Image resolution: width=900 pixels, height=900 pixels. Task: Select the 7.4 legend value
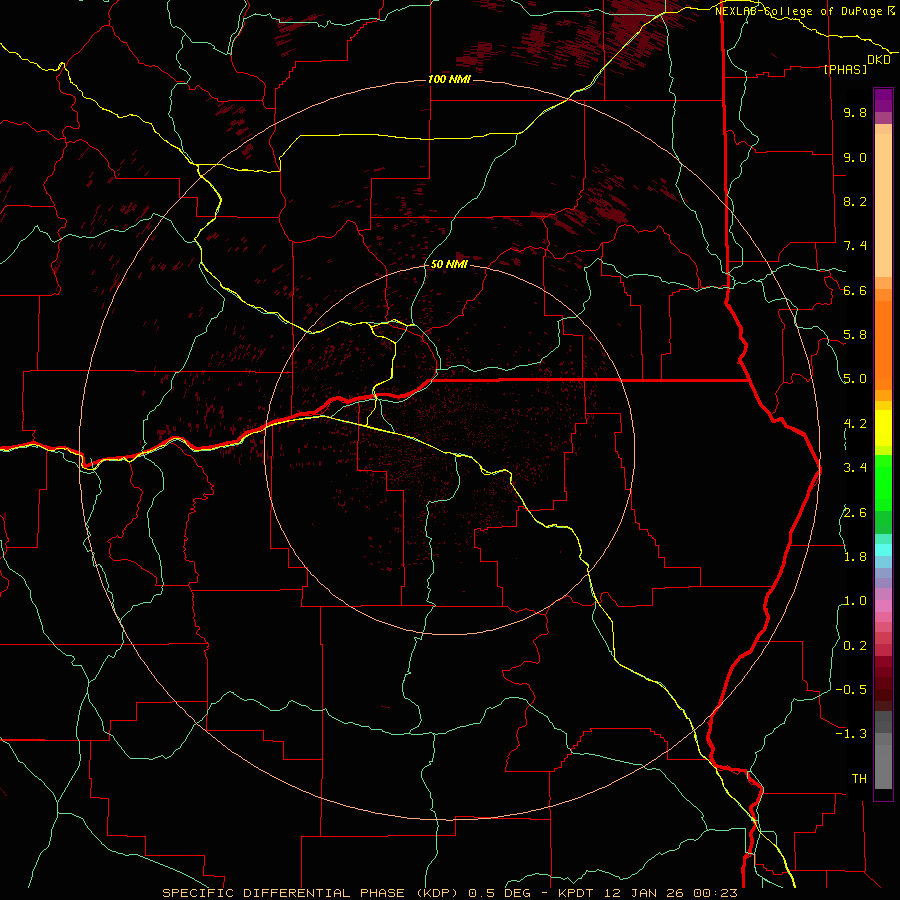coord(855,246)
